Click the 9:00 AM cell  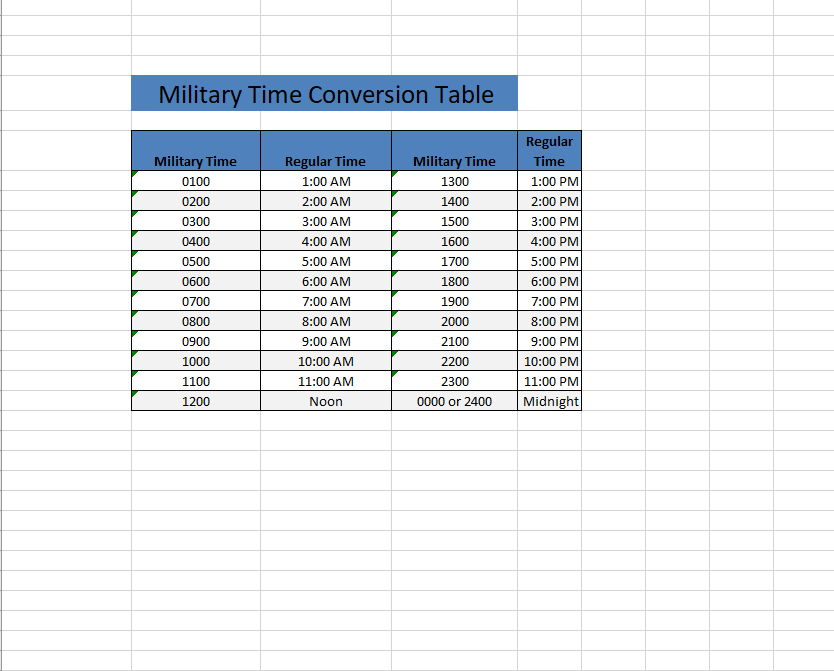tap(326, 341)
